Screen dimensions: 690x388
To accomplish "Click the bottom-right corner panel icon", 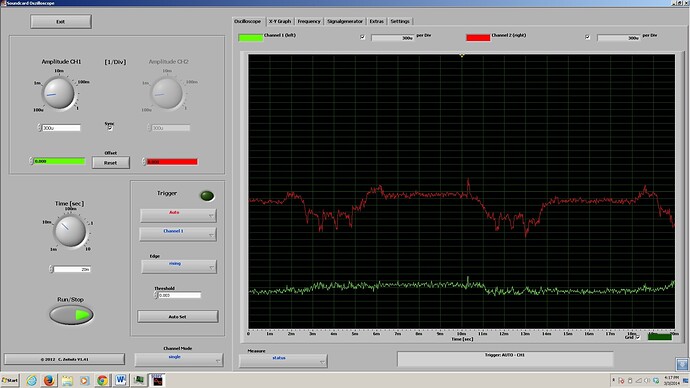I will tap(682, 364).
